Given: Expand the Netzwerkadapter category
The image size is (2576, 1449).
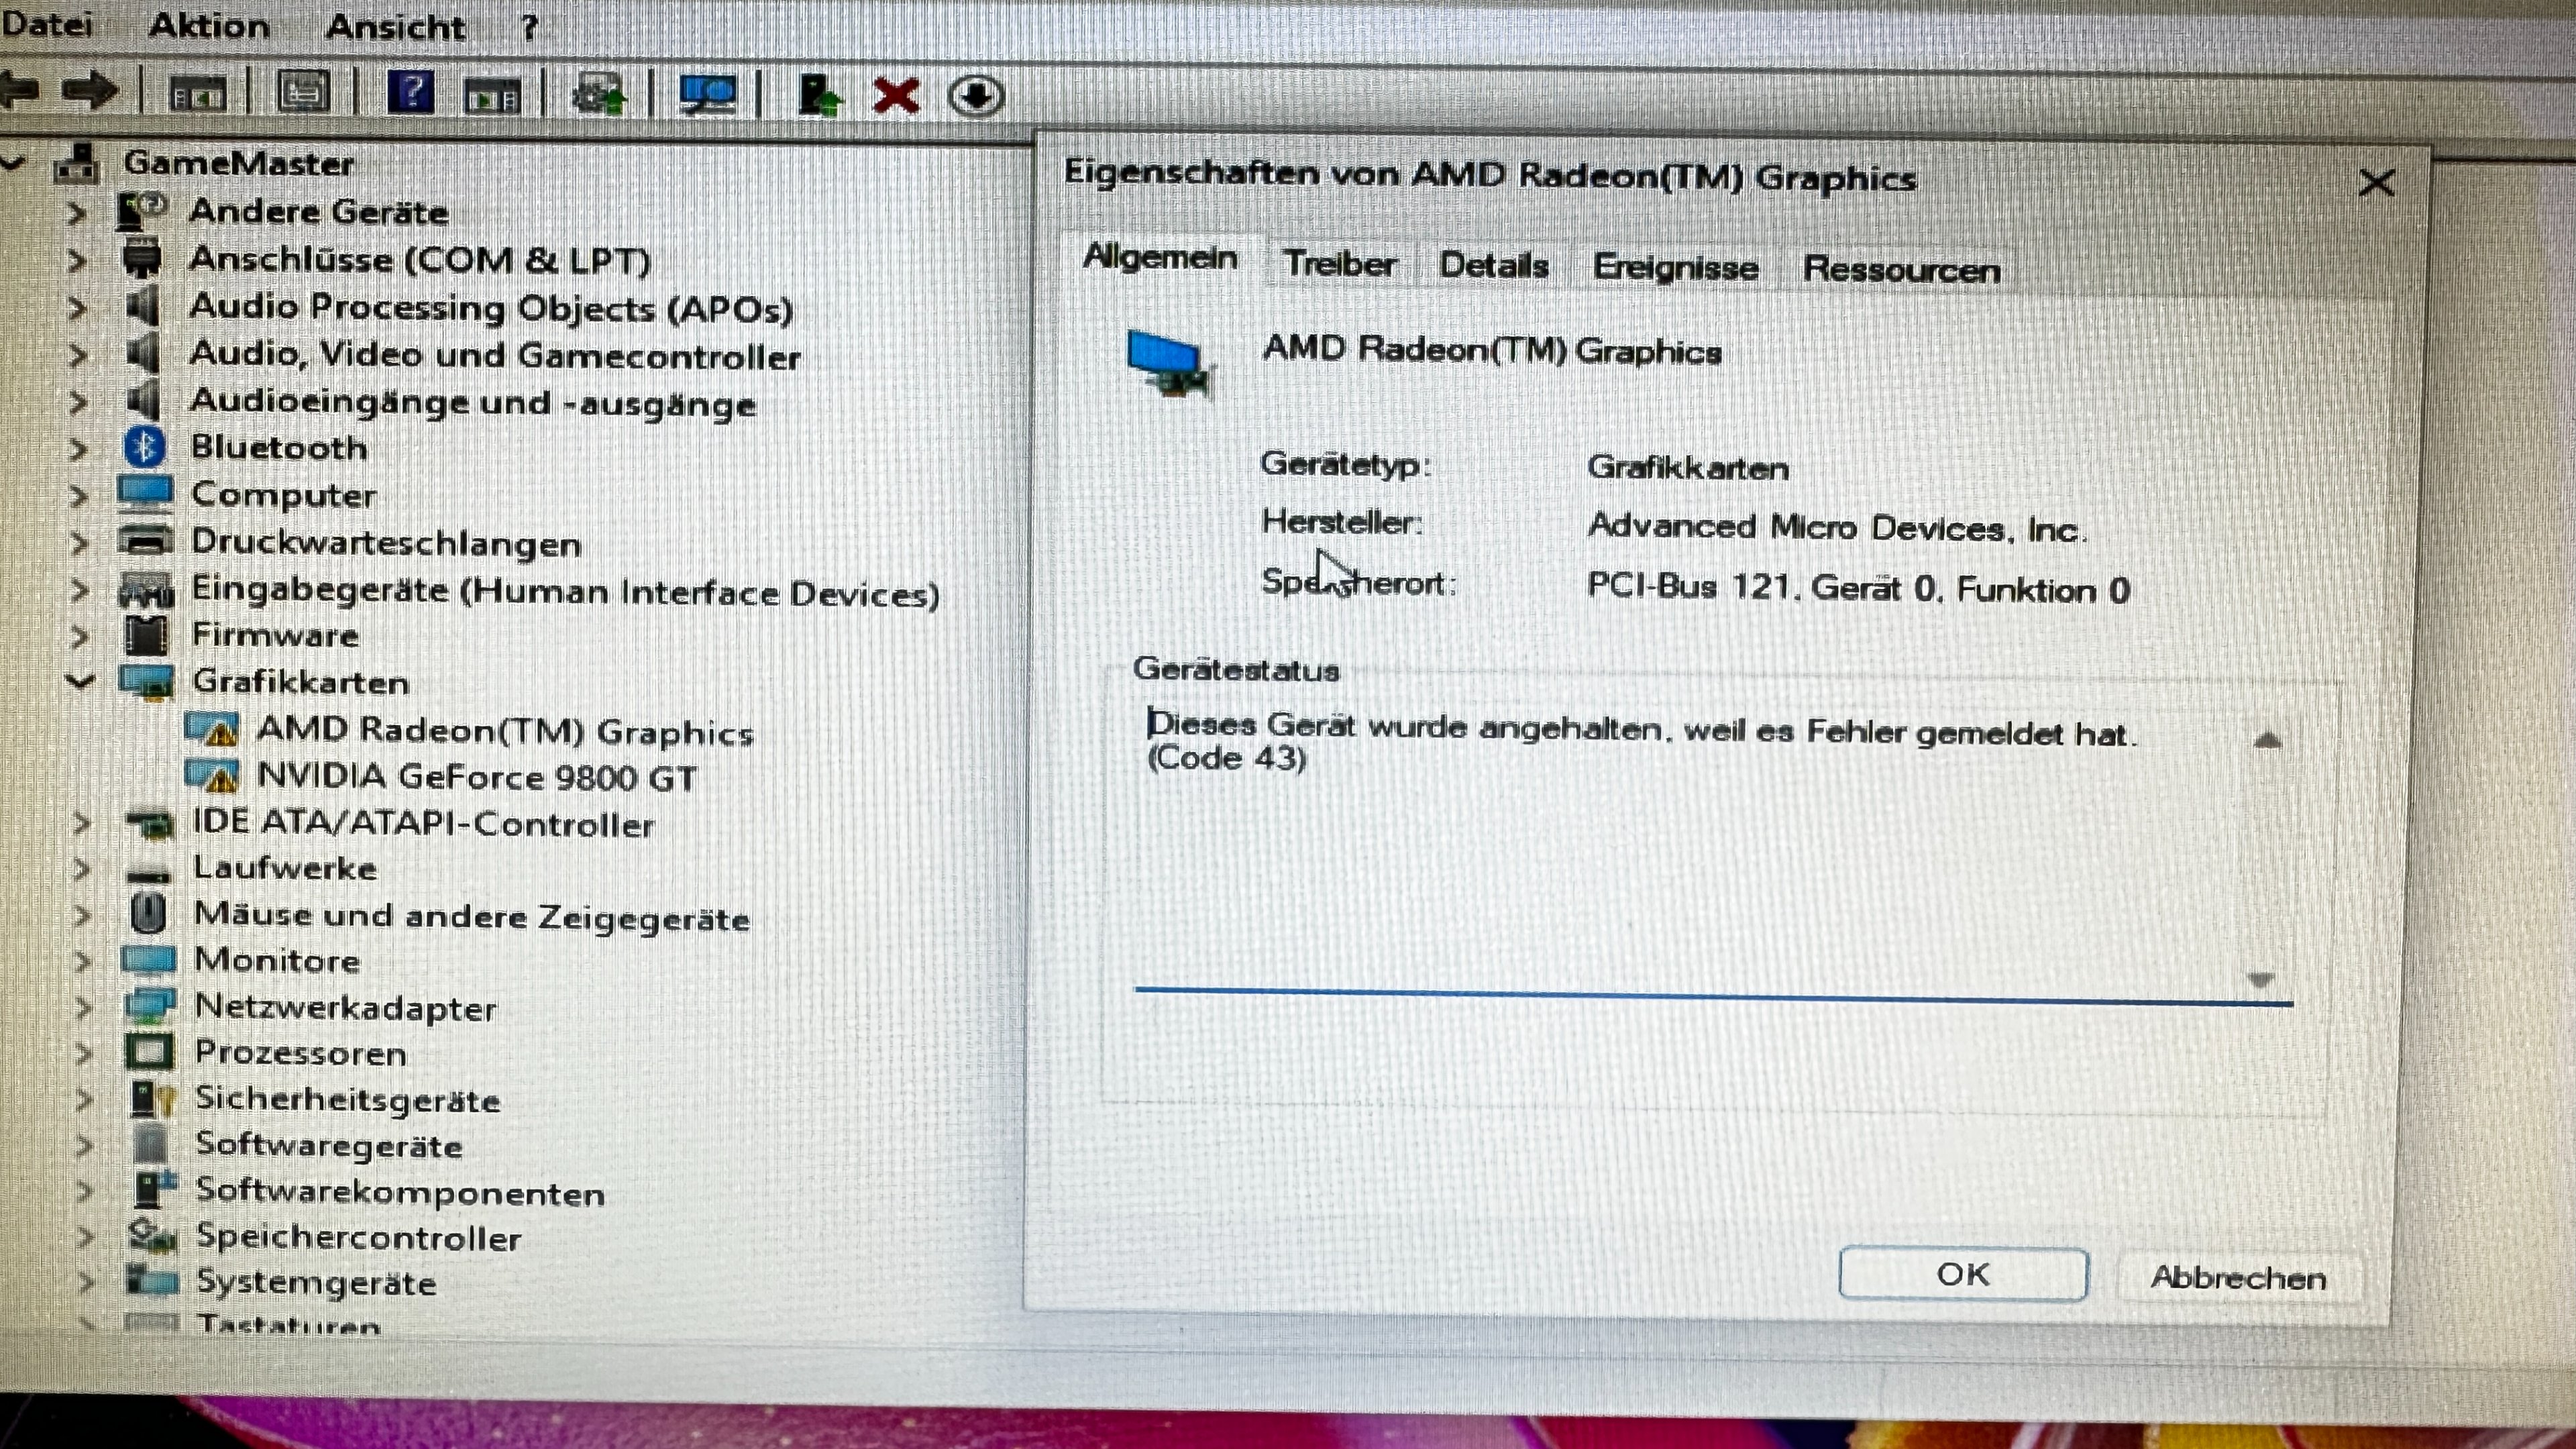Looking at the screenshot, I should click(83, 1007).
